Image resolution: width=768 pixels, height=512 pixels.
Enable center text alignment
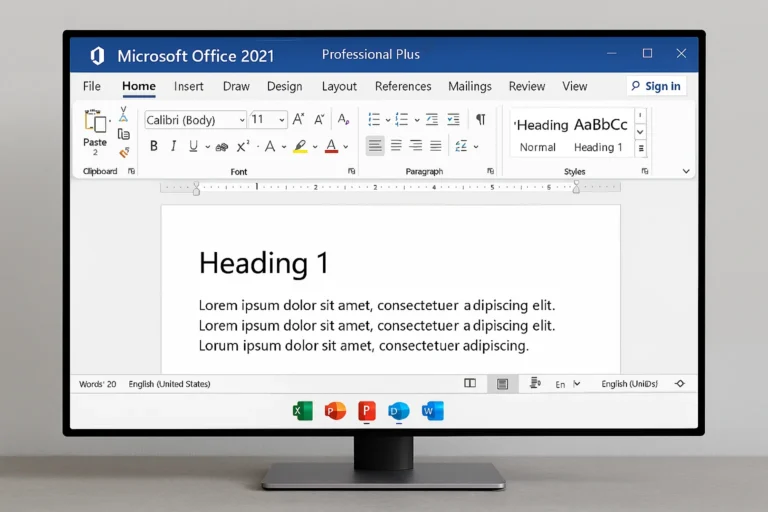(396, 146)
